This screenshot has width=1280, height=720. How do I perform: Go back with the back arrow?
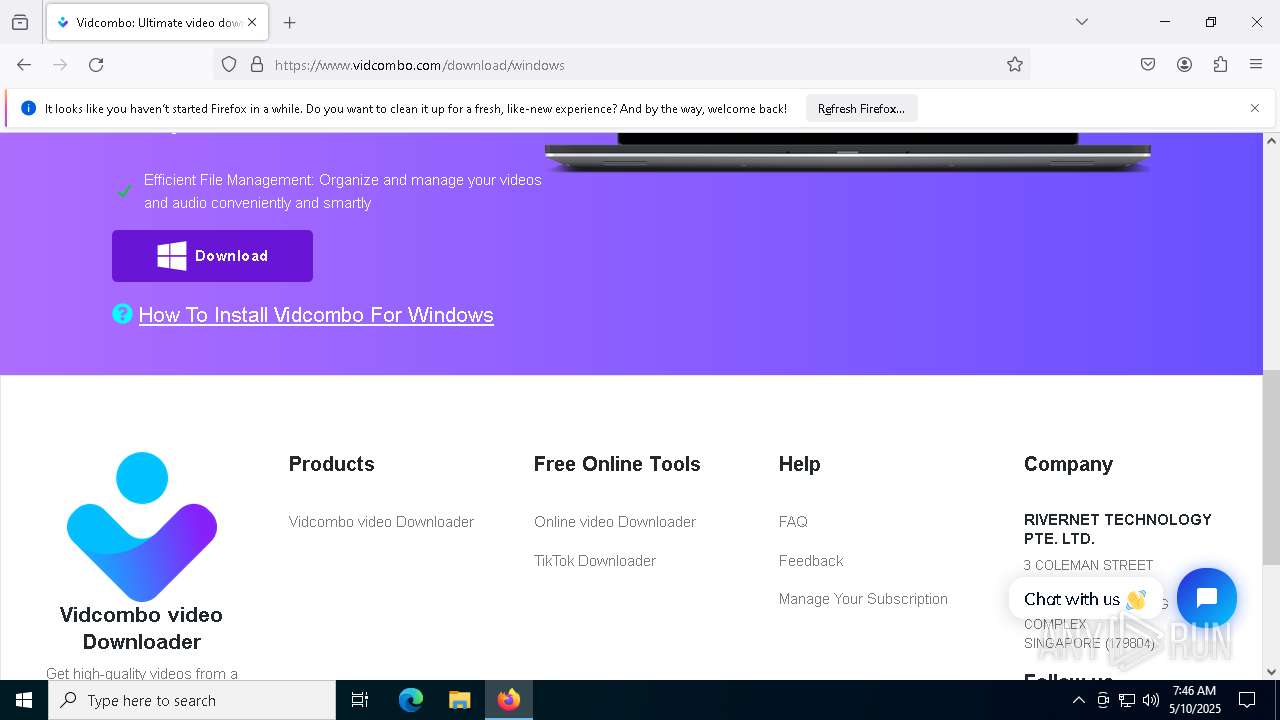coord(24,65)
